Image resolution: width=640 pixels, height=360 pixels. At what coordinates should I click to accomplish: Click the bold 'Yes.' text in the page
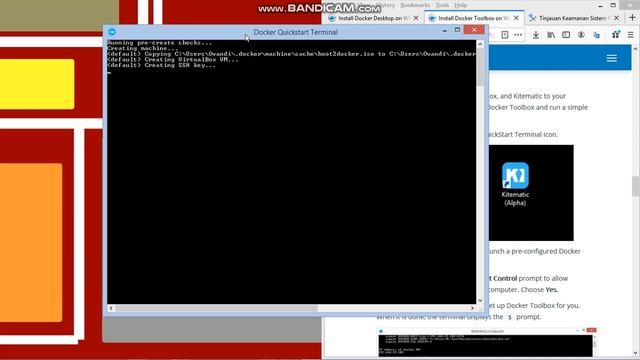(551, 289)
